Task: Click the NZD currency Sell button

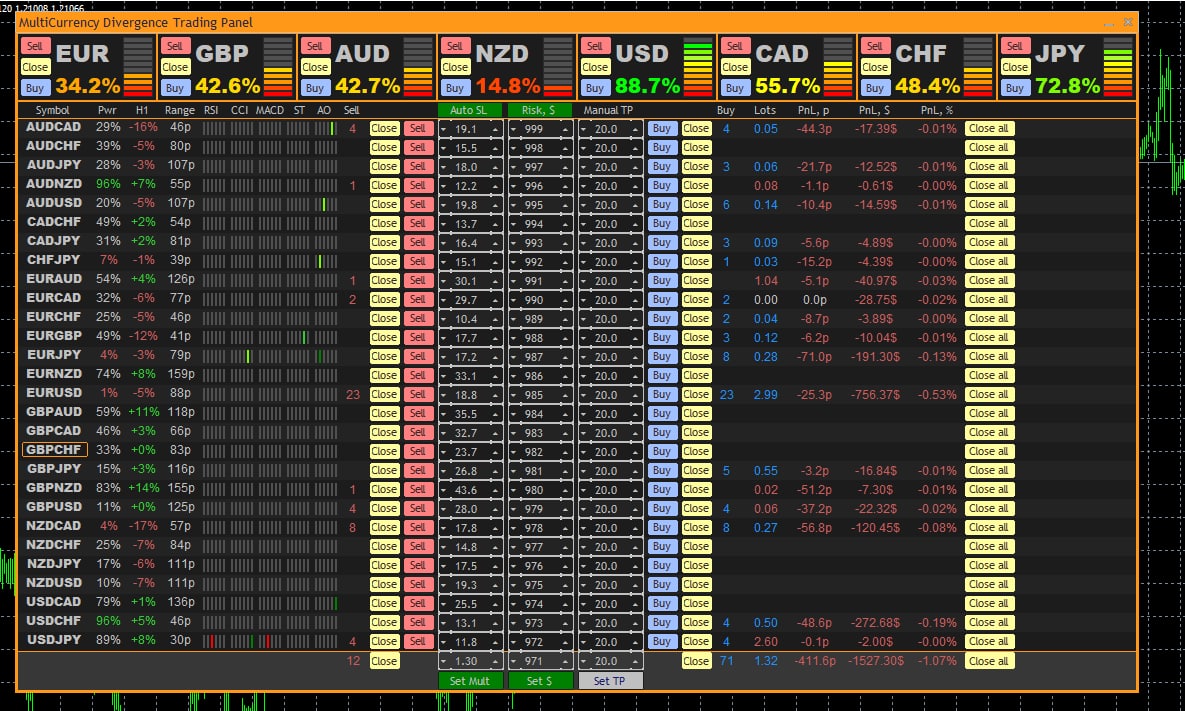Action: [x=454, y=46]
